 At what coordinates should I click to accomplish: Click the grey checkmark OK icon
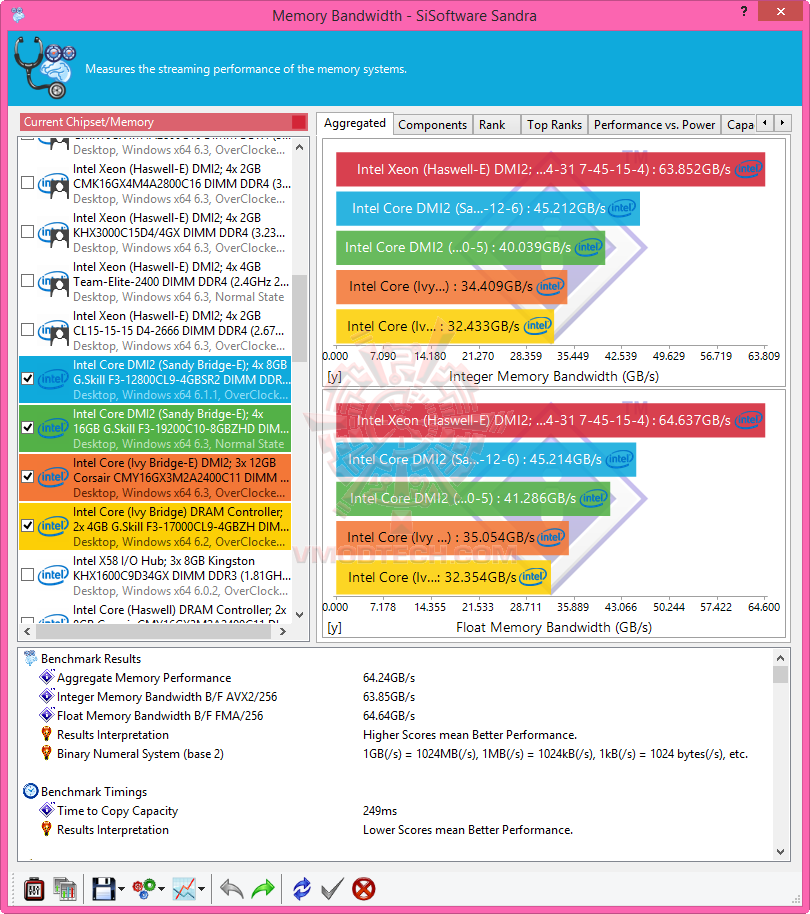tap(332, 889)
